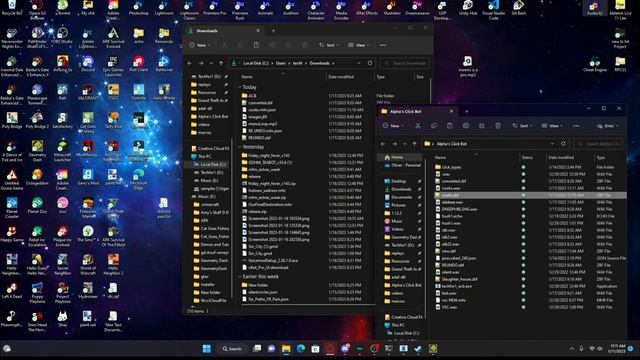Click the Back arrow in Downloads window

[189, 63]
